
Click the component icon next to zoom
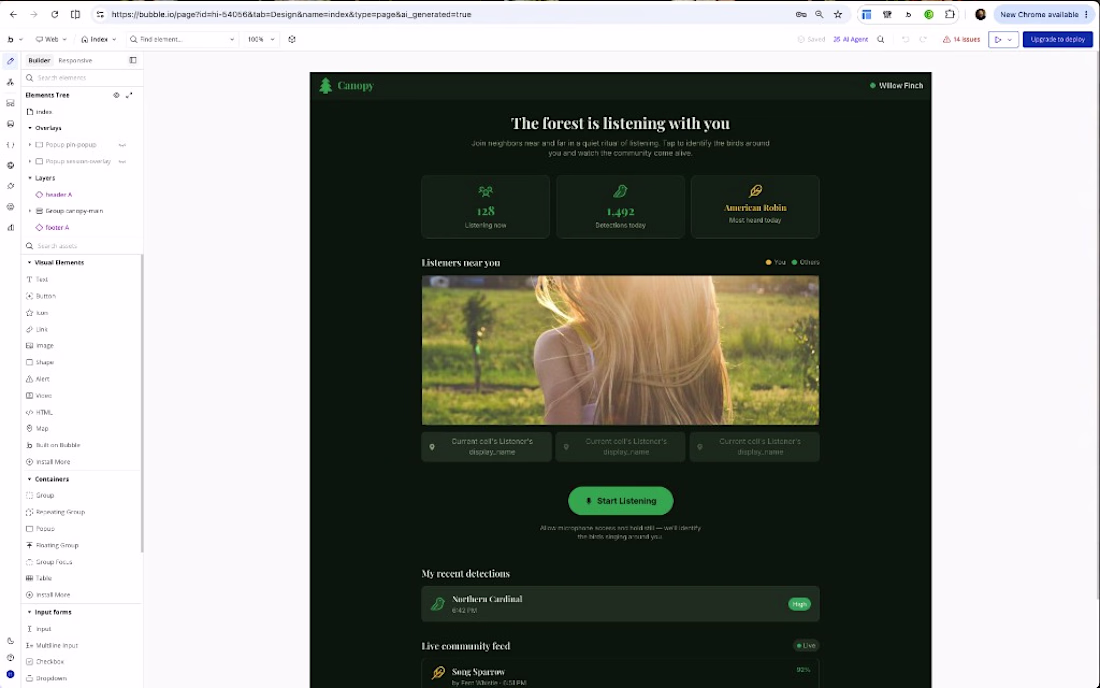[292, 39]
